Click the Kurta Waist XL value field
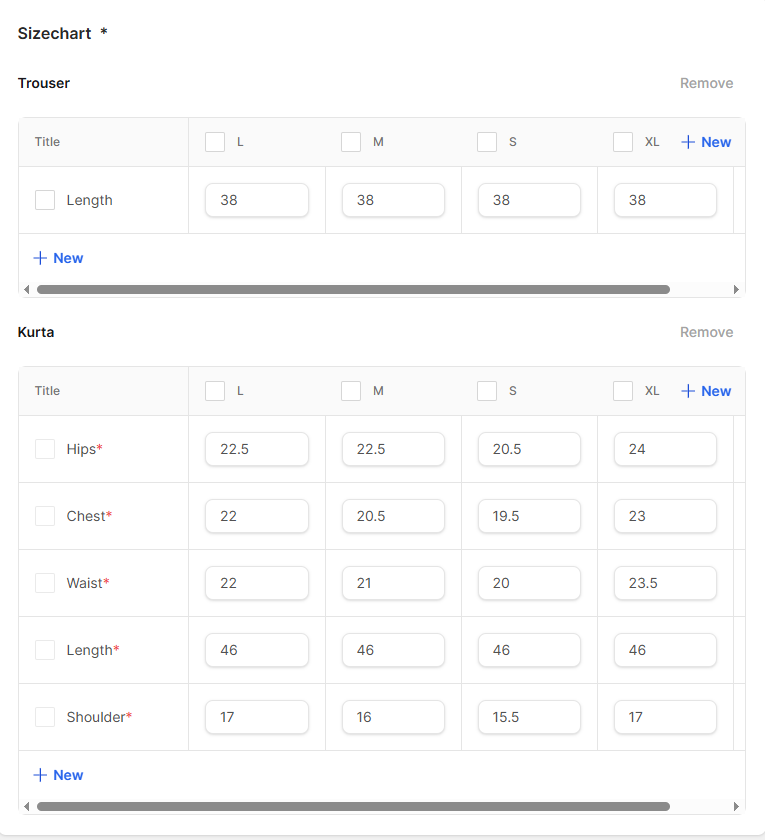This screenshot has height=840, width=765. coord(665,583)
